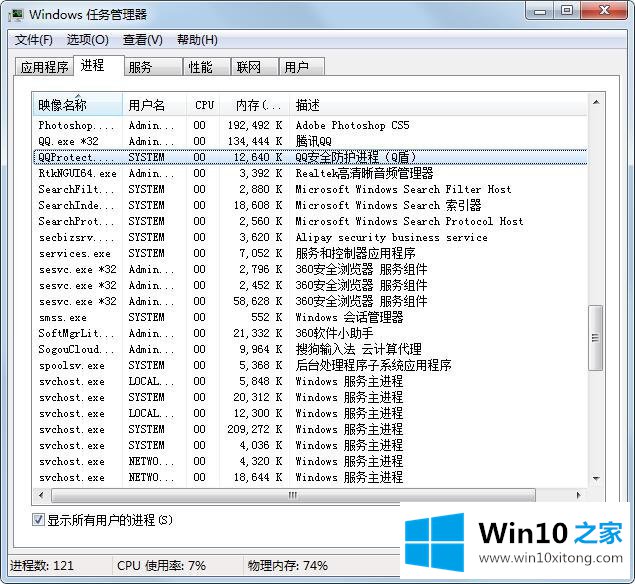Select svchost.exe using 5,848 K
The width and height of the screenshot is (635, 584).
pyautogui.click(x=310, y=381)
